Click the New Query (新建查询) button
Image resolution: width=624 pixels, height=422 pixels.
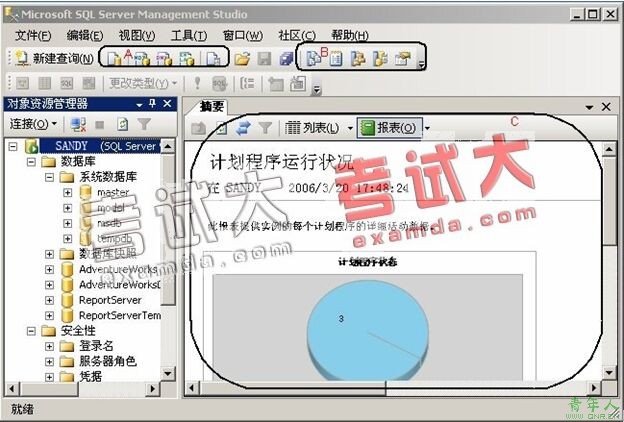click(55, 59)
